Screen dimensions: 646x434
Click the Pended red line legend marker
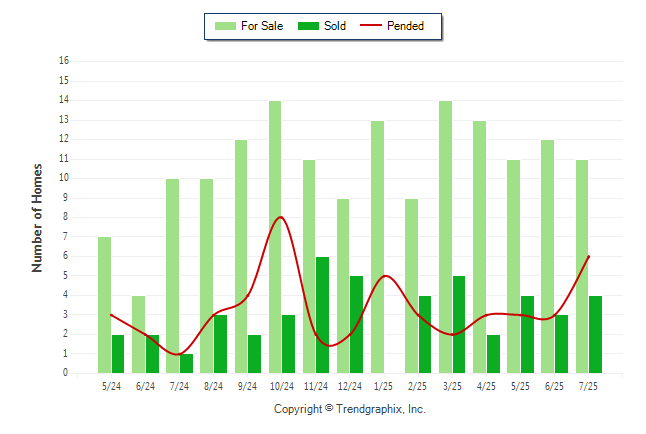tap(371, 26)
